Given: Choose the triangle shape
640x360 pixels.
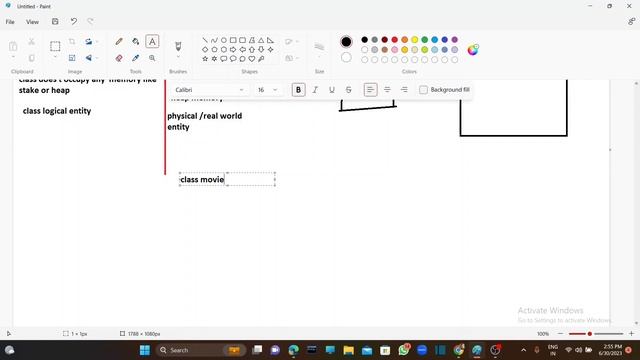Looking at the screenshot, I should tap(261, 40).
